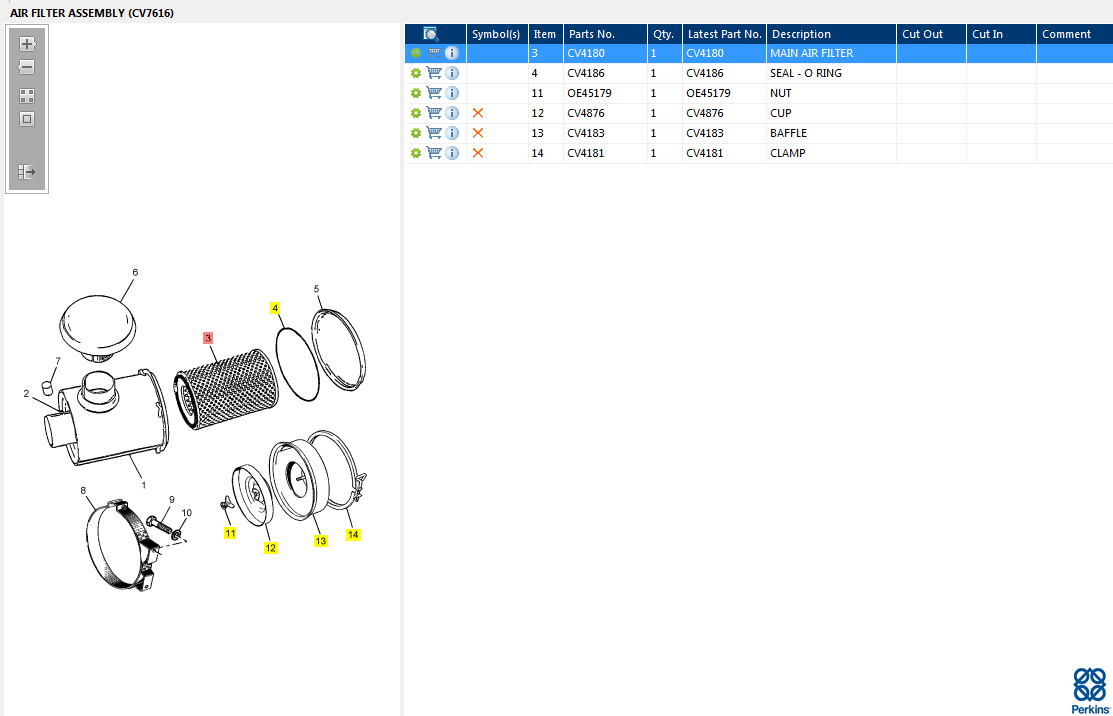The image size is (1113, 716).
Task: Select callout 11 in the diagram
Action: 230,533
